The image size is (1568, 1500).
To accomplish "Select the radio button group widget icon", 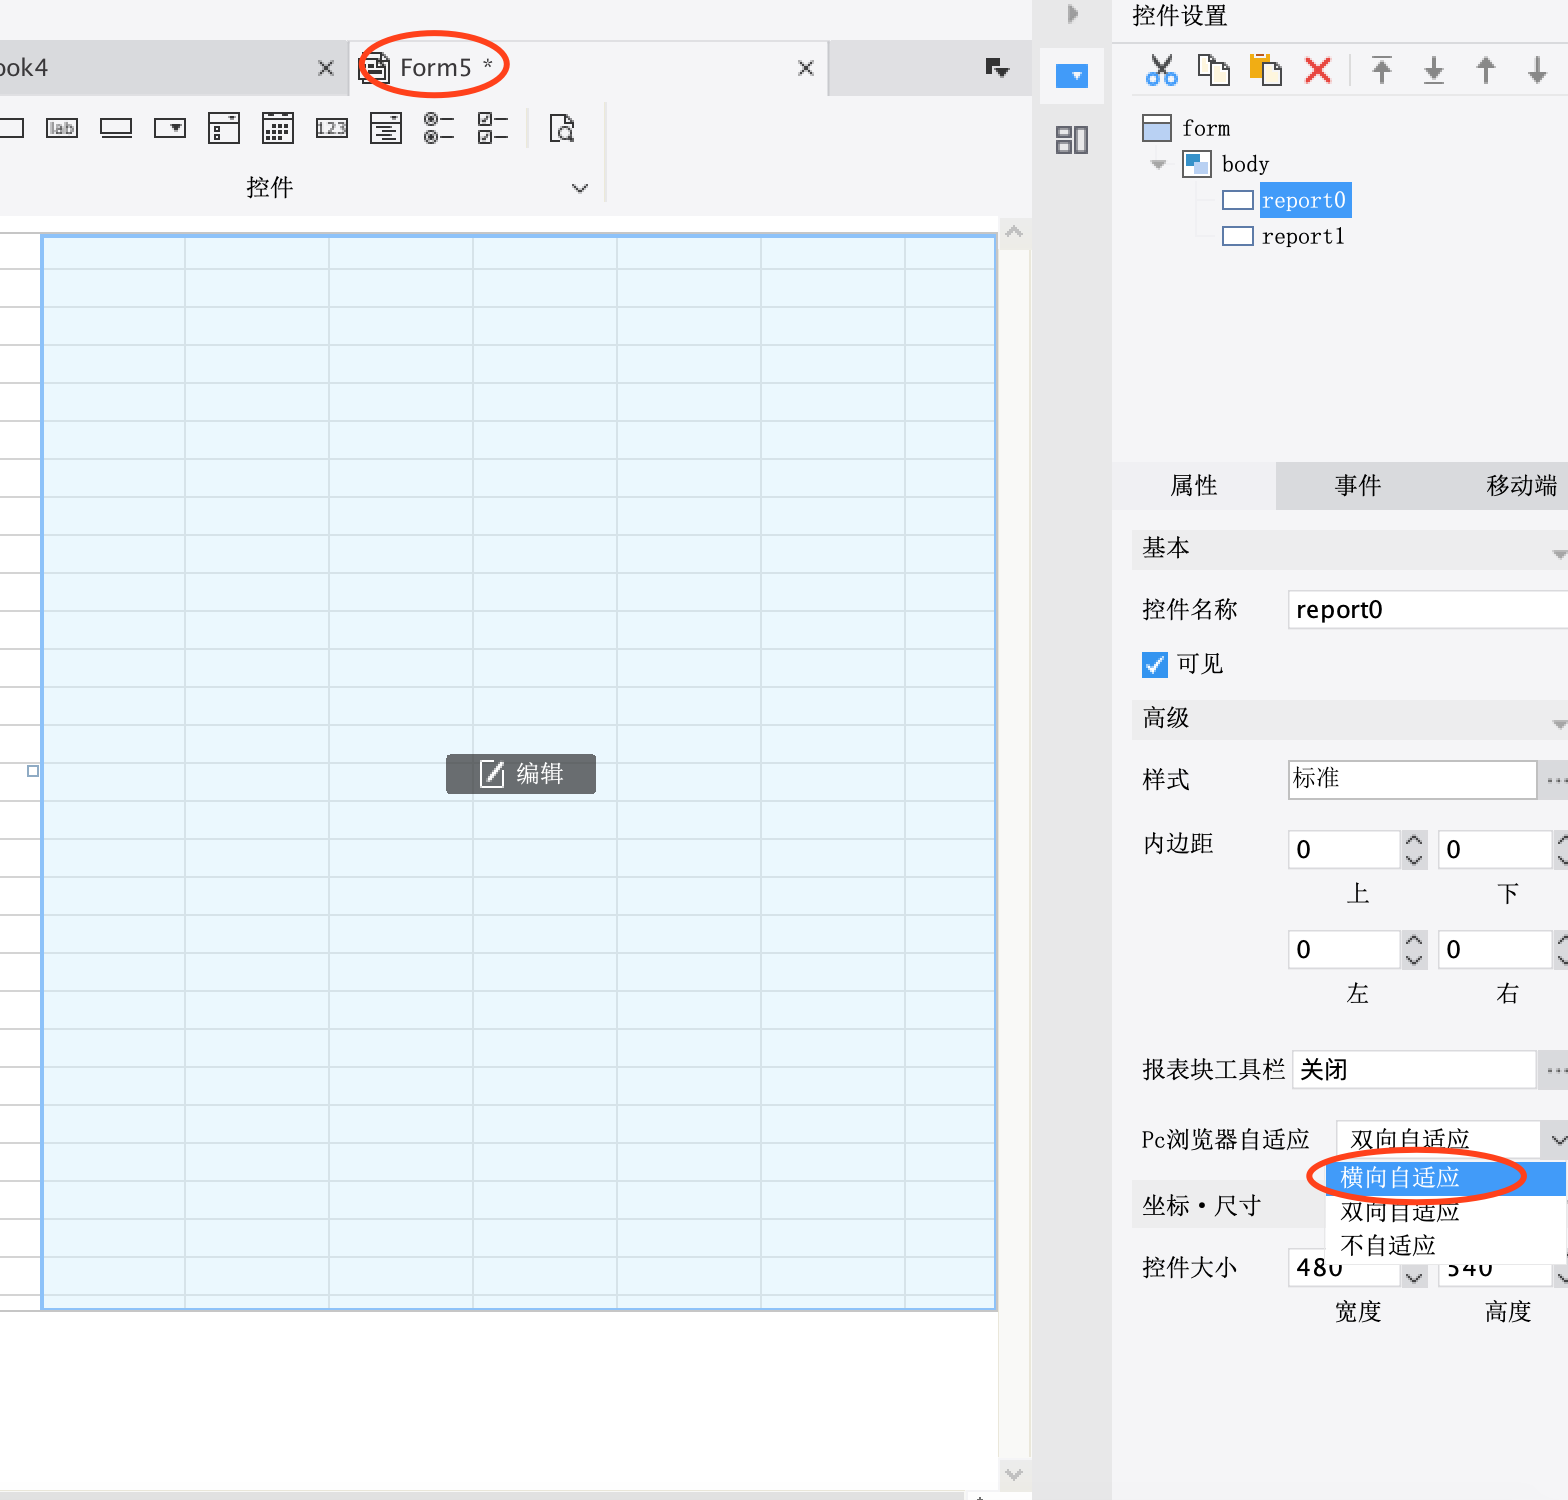I will pyautogui.click(x=439, y=128).
